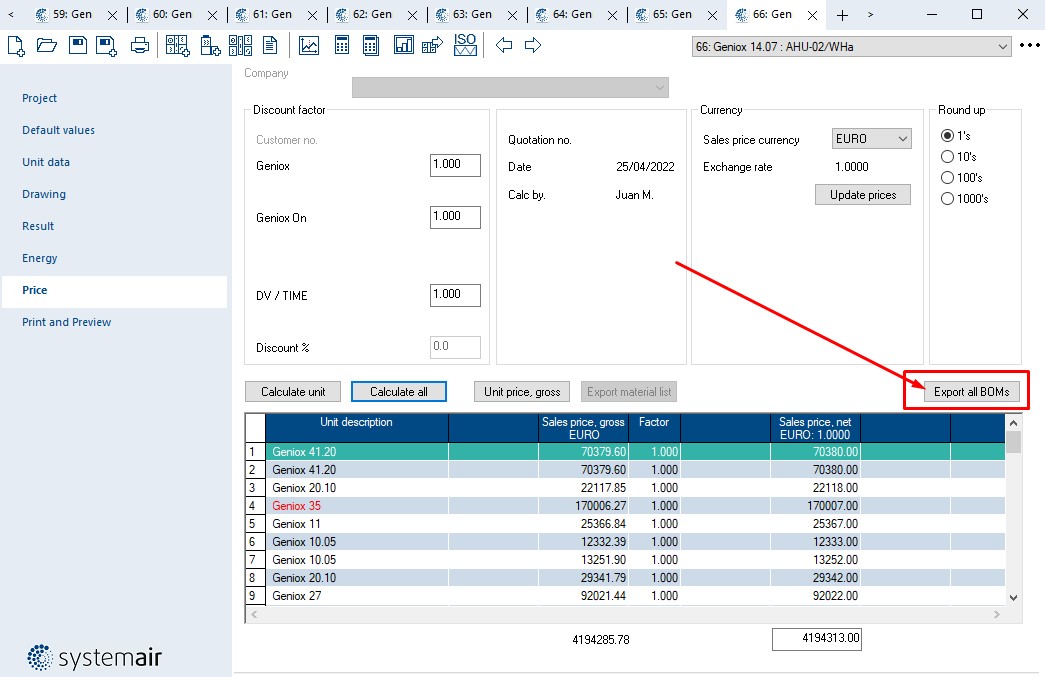Click the Export all BOMs button

(971, 392)
